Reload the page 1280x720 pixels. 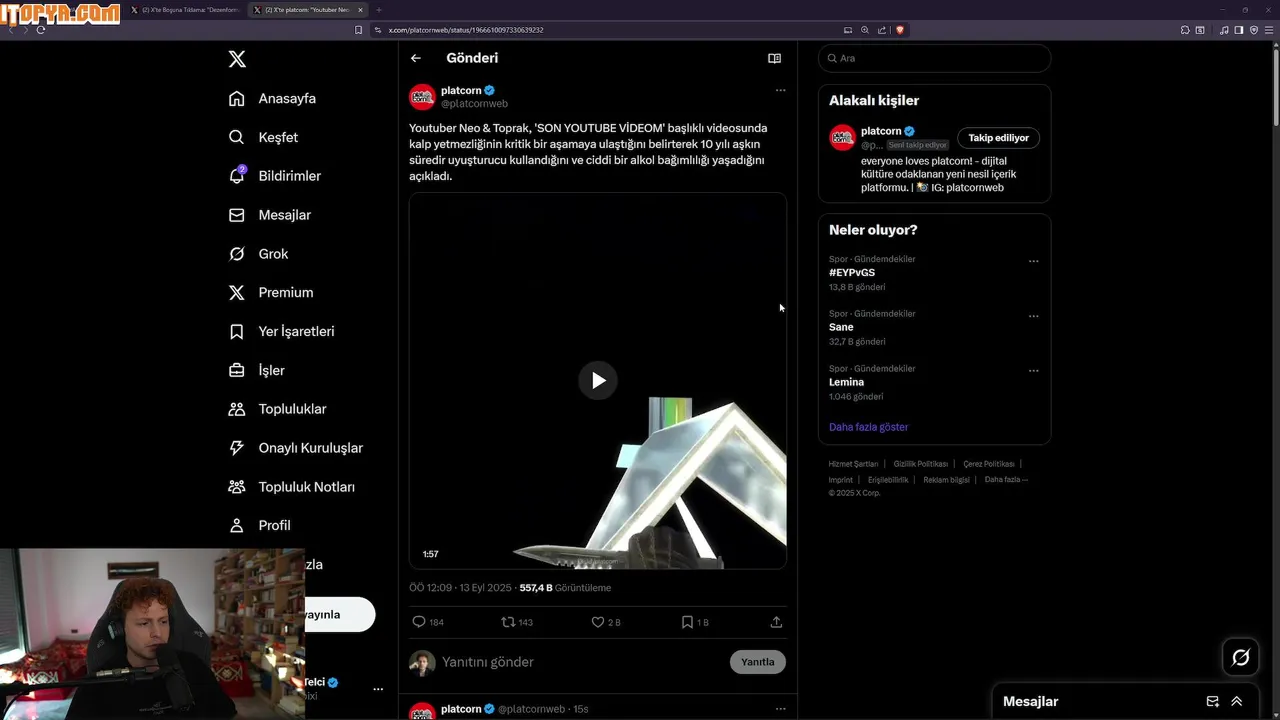coord(41,30)
